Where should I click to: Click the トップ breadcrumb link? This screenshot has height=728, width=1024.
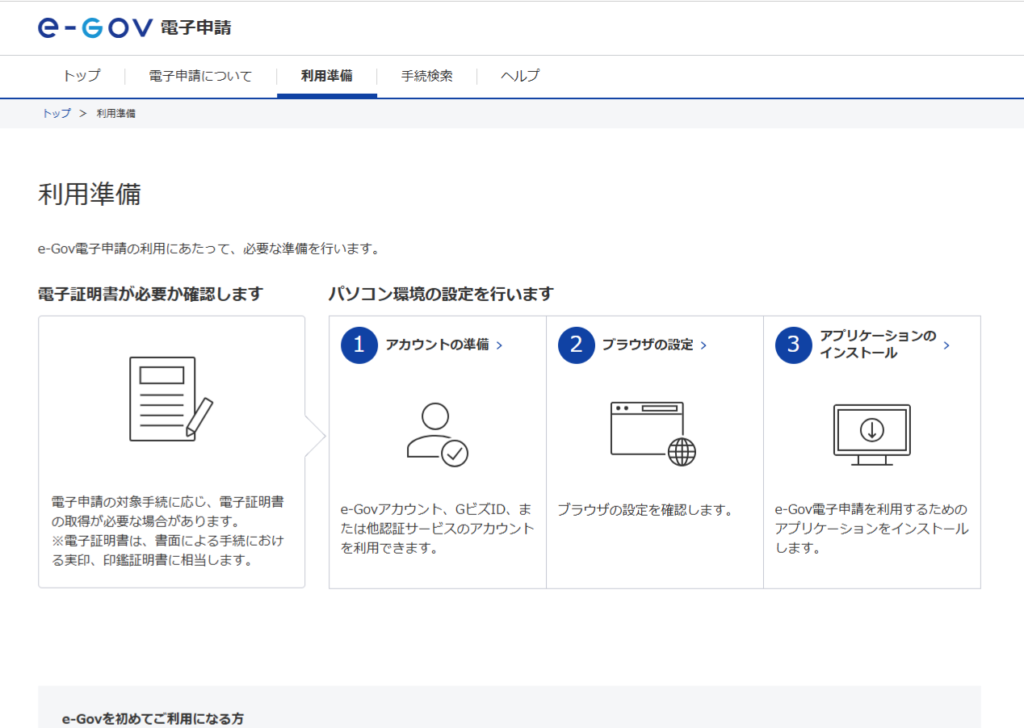(x=56, y=114)
